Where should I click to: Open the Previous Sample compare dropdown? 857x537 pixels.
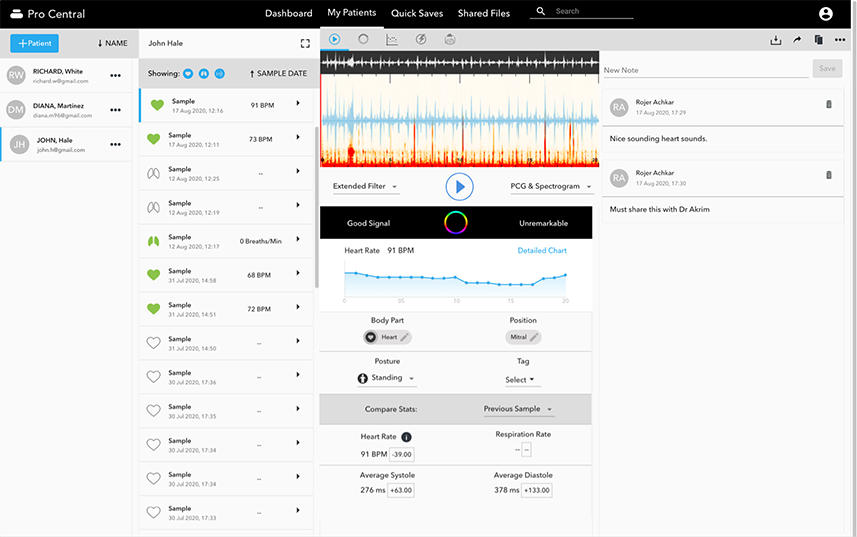518,409
